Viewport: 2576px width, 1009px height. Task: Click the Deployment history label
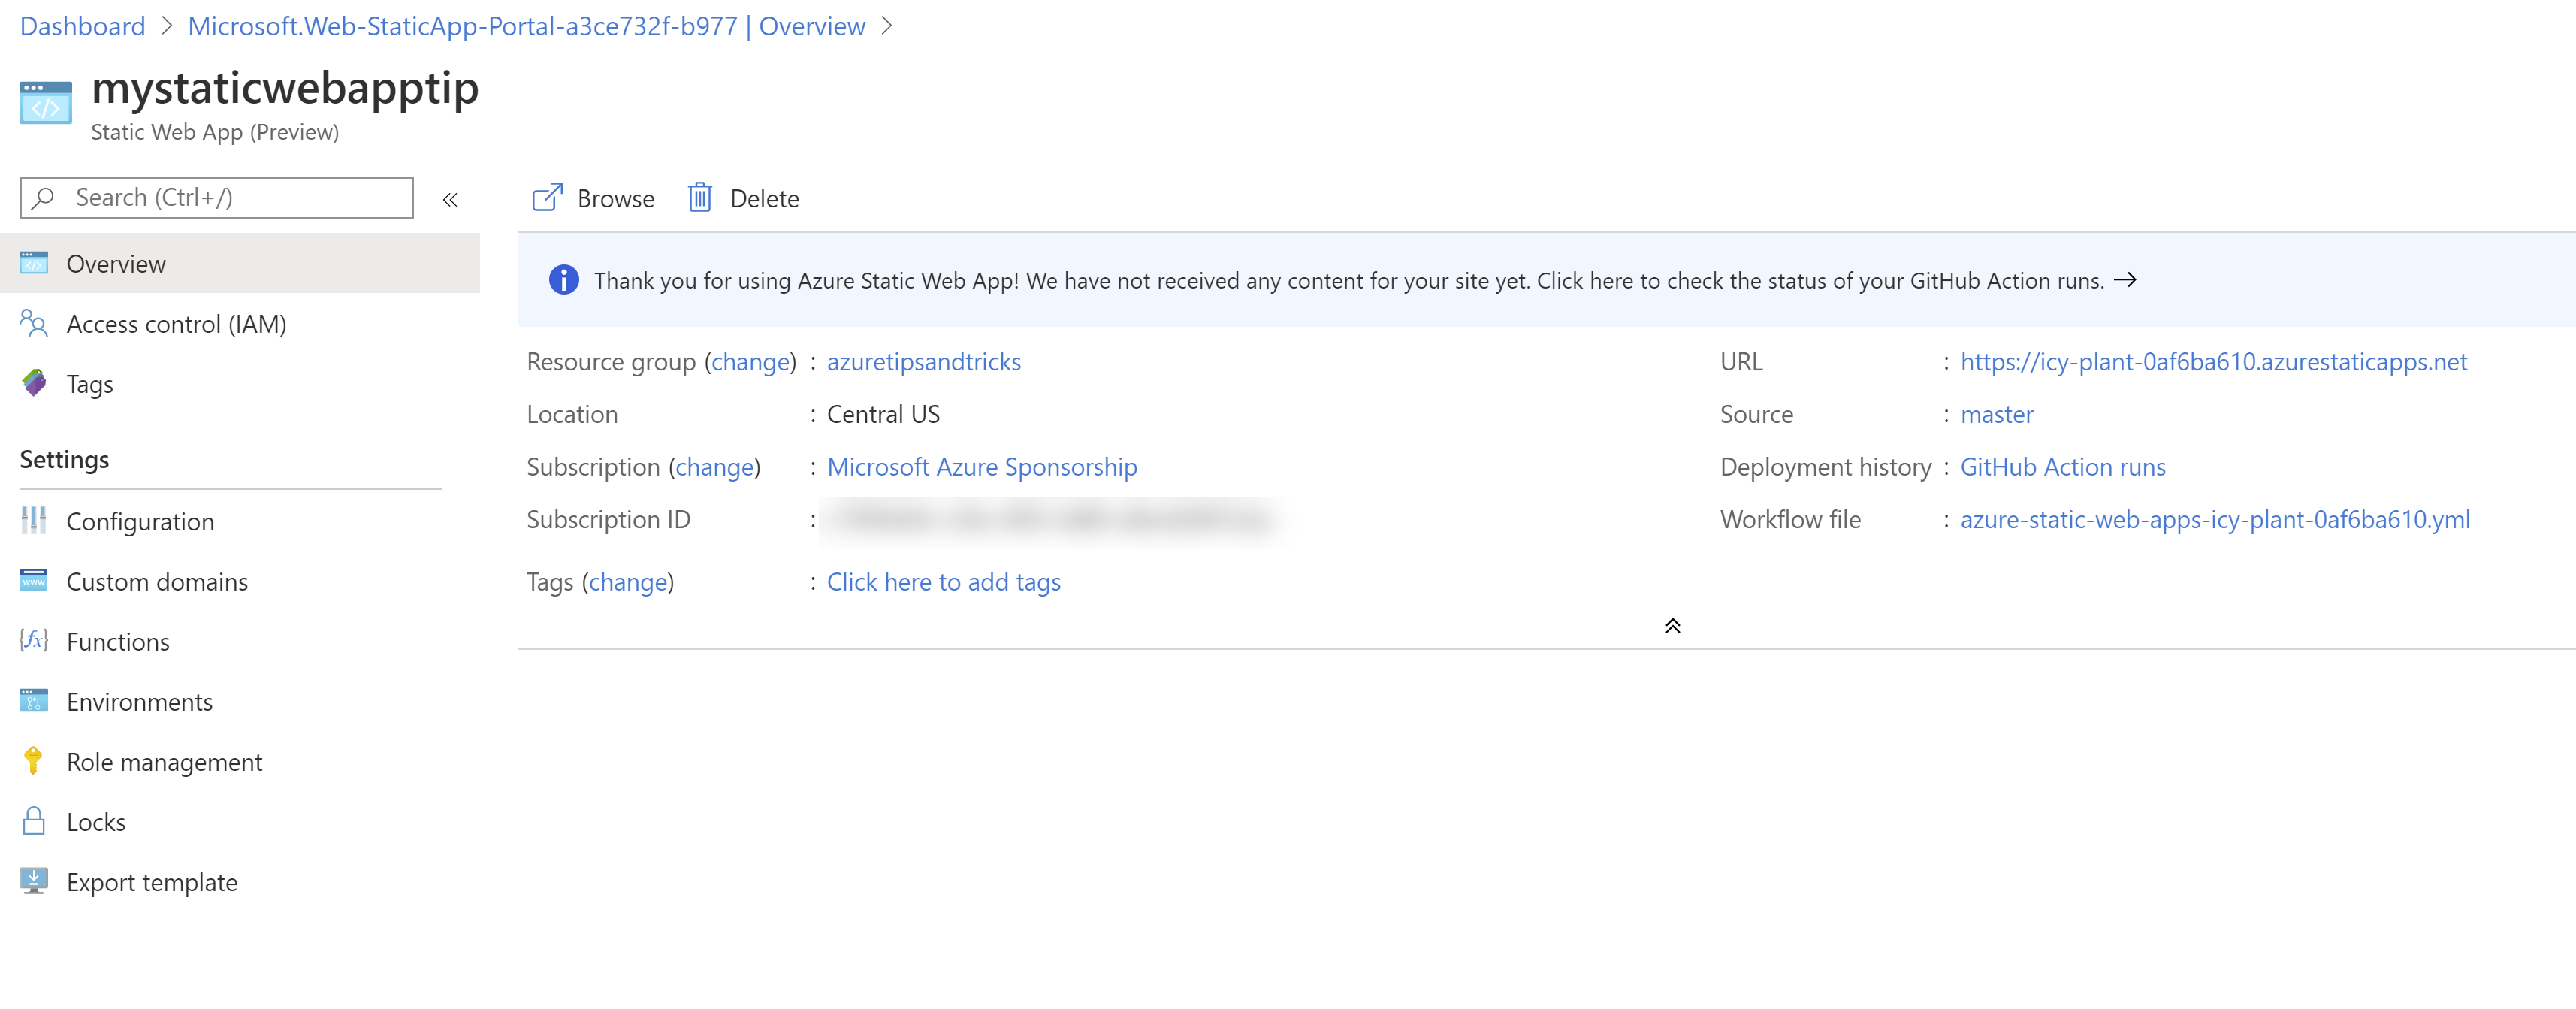point(1825,467)
